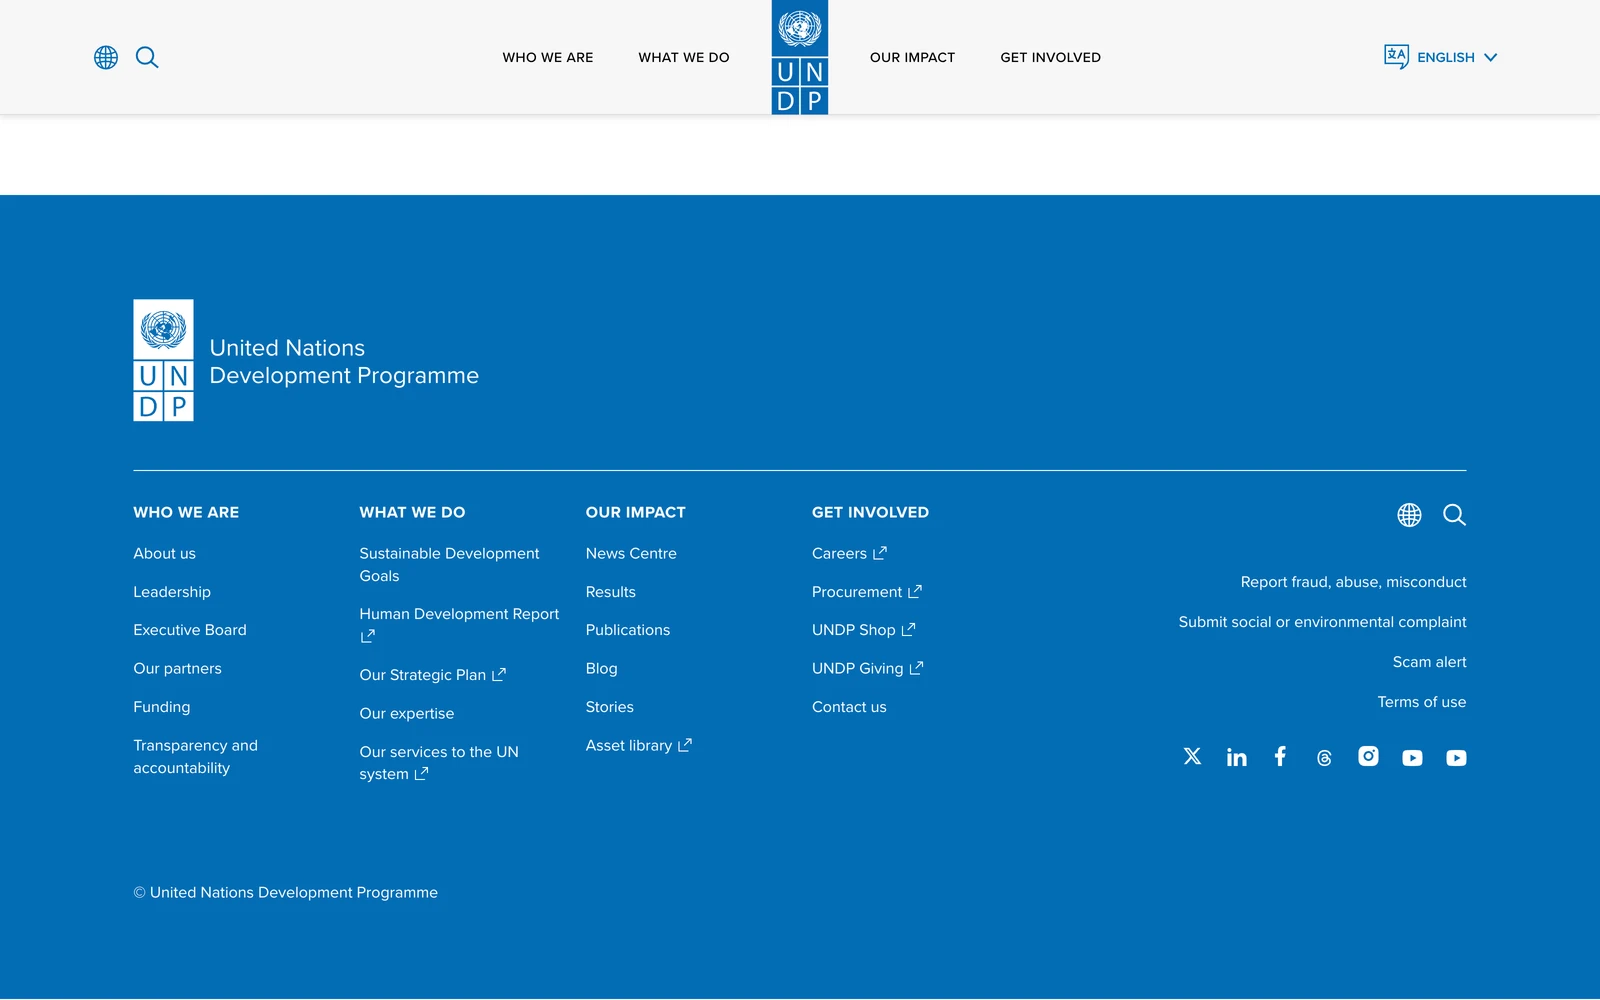This screenshot has height=1000, width=1600.
Task: Open the Our Impact header menu
Action: point(912,57)
